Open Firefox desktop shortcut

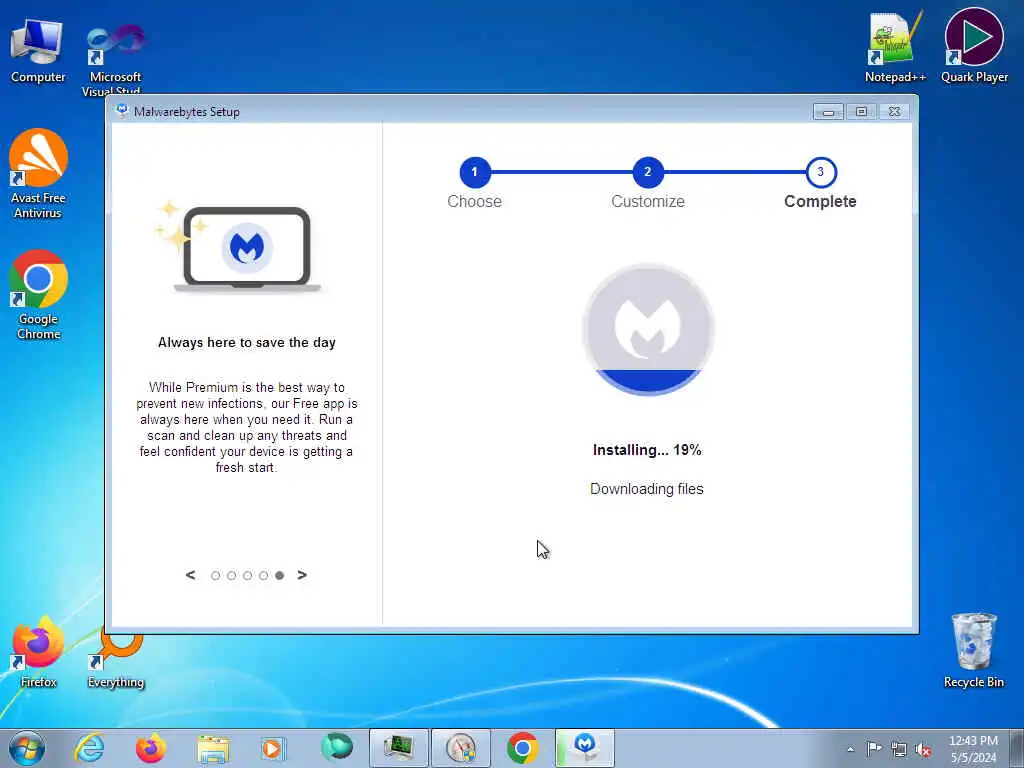[38, 653]
